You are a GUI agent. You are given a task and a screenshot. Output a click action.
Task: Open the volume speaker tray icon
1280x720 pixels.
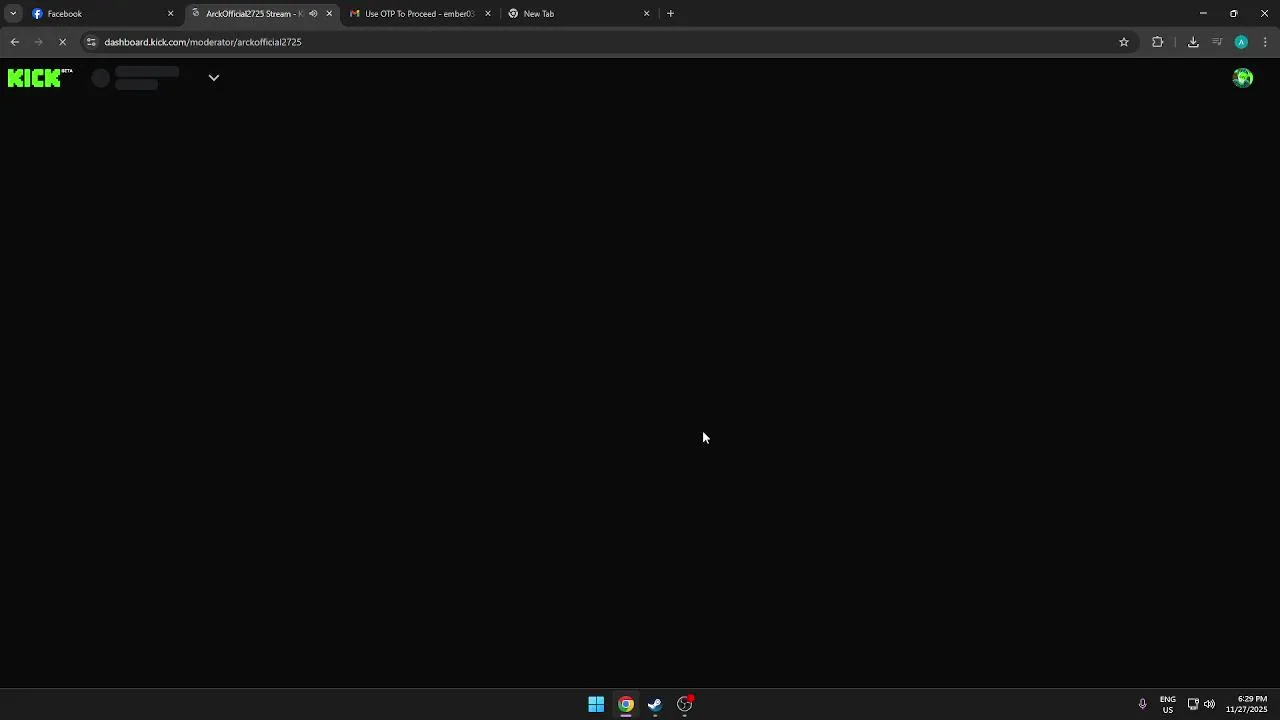pos(1209,704)
